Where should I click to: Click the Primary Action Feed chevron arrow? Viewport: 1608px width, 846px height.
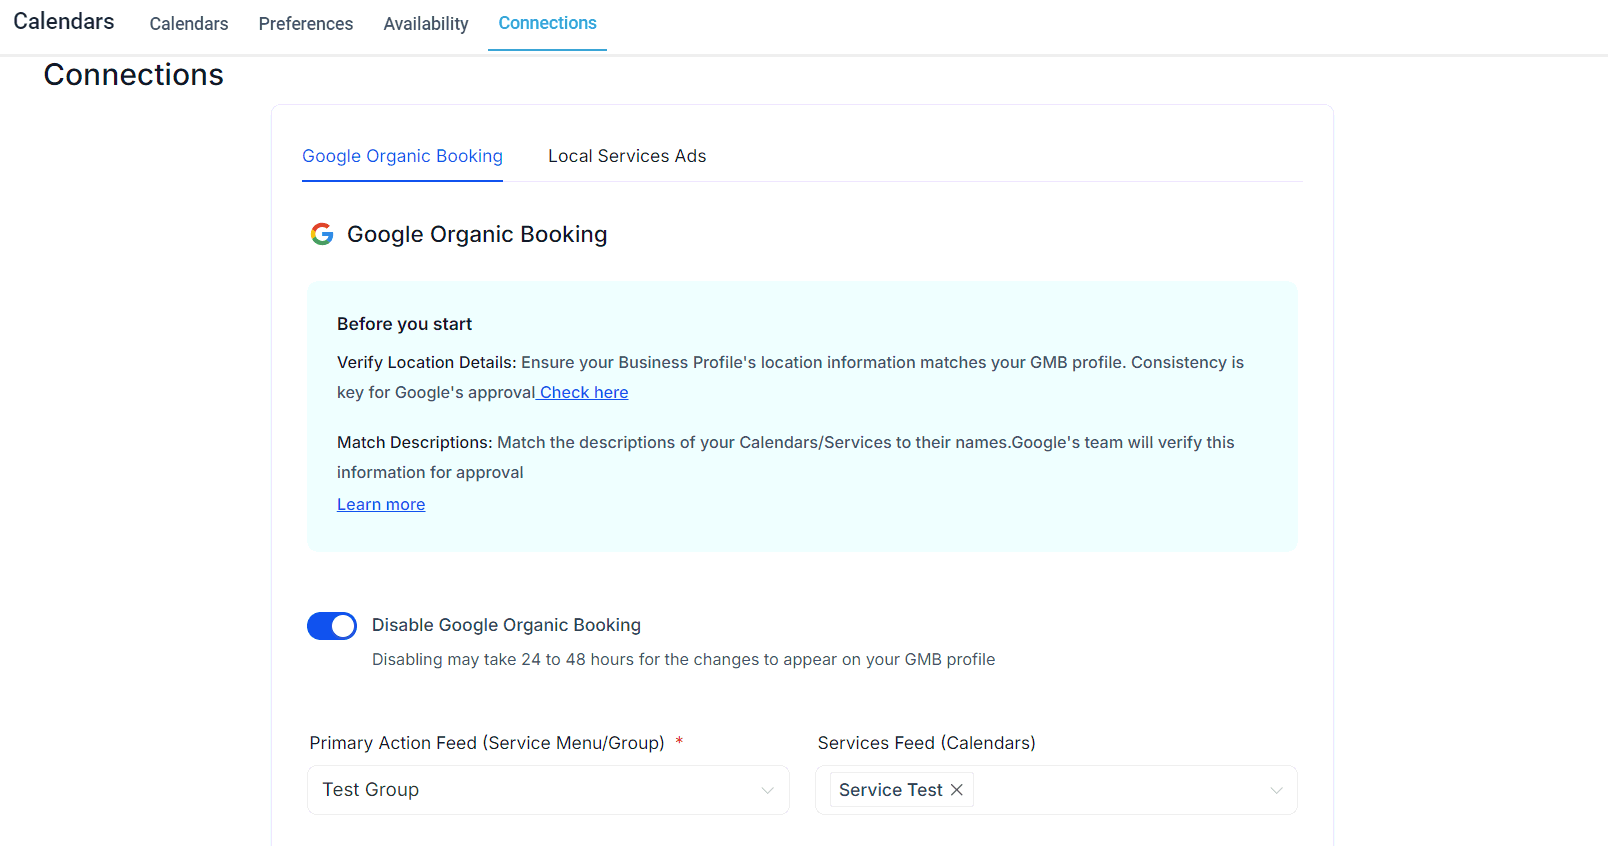767,790
